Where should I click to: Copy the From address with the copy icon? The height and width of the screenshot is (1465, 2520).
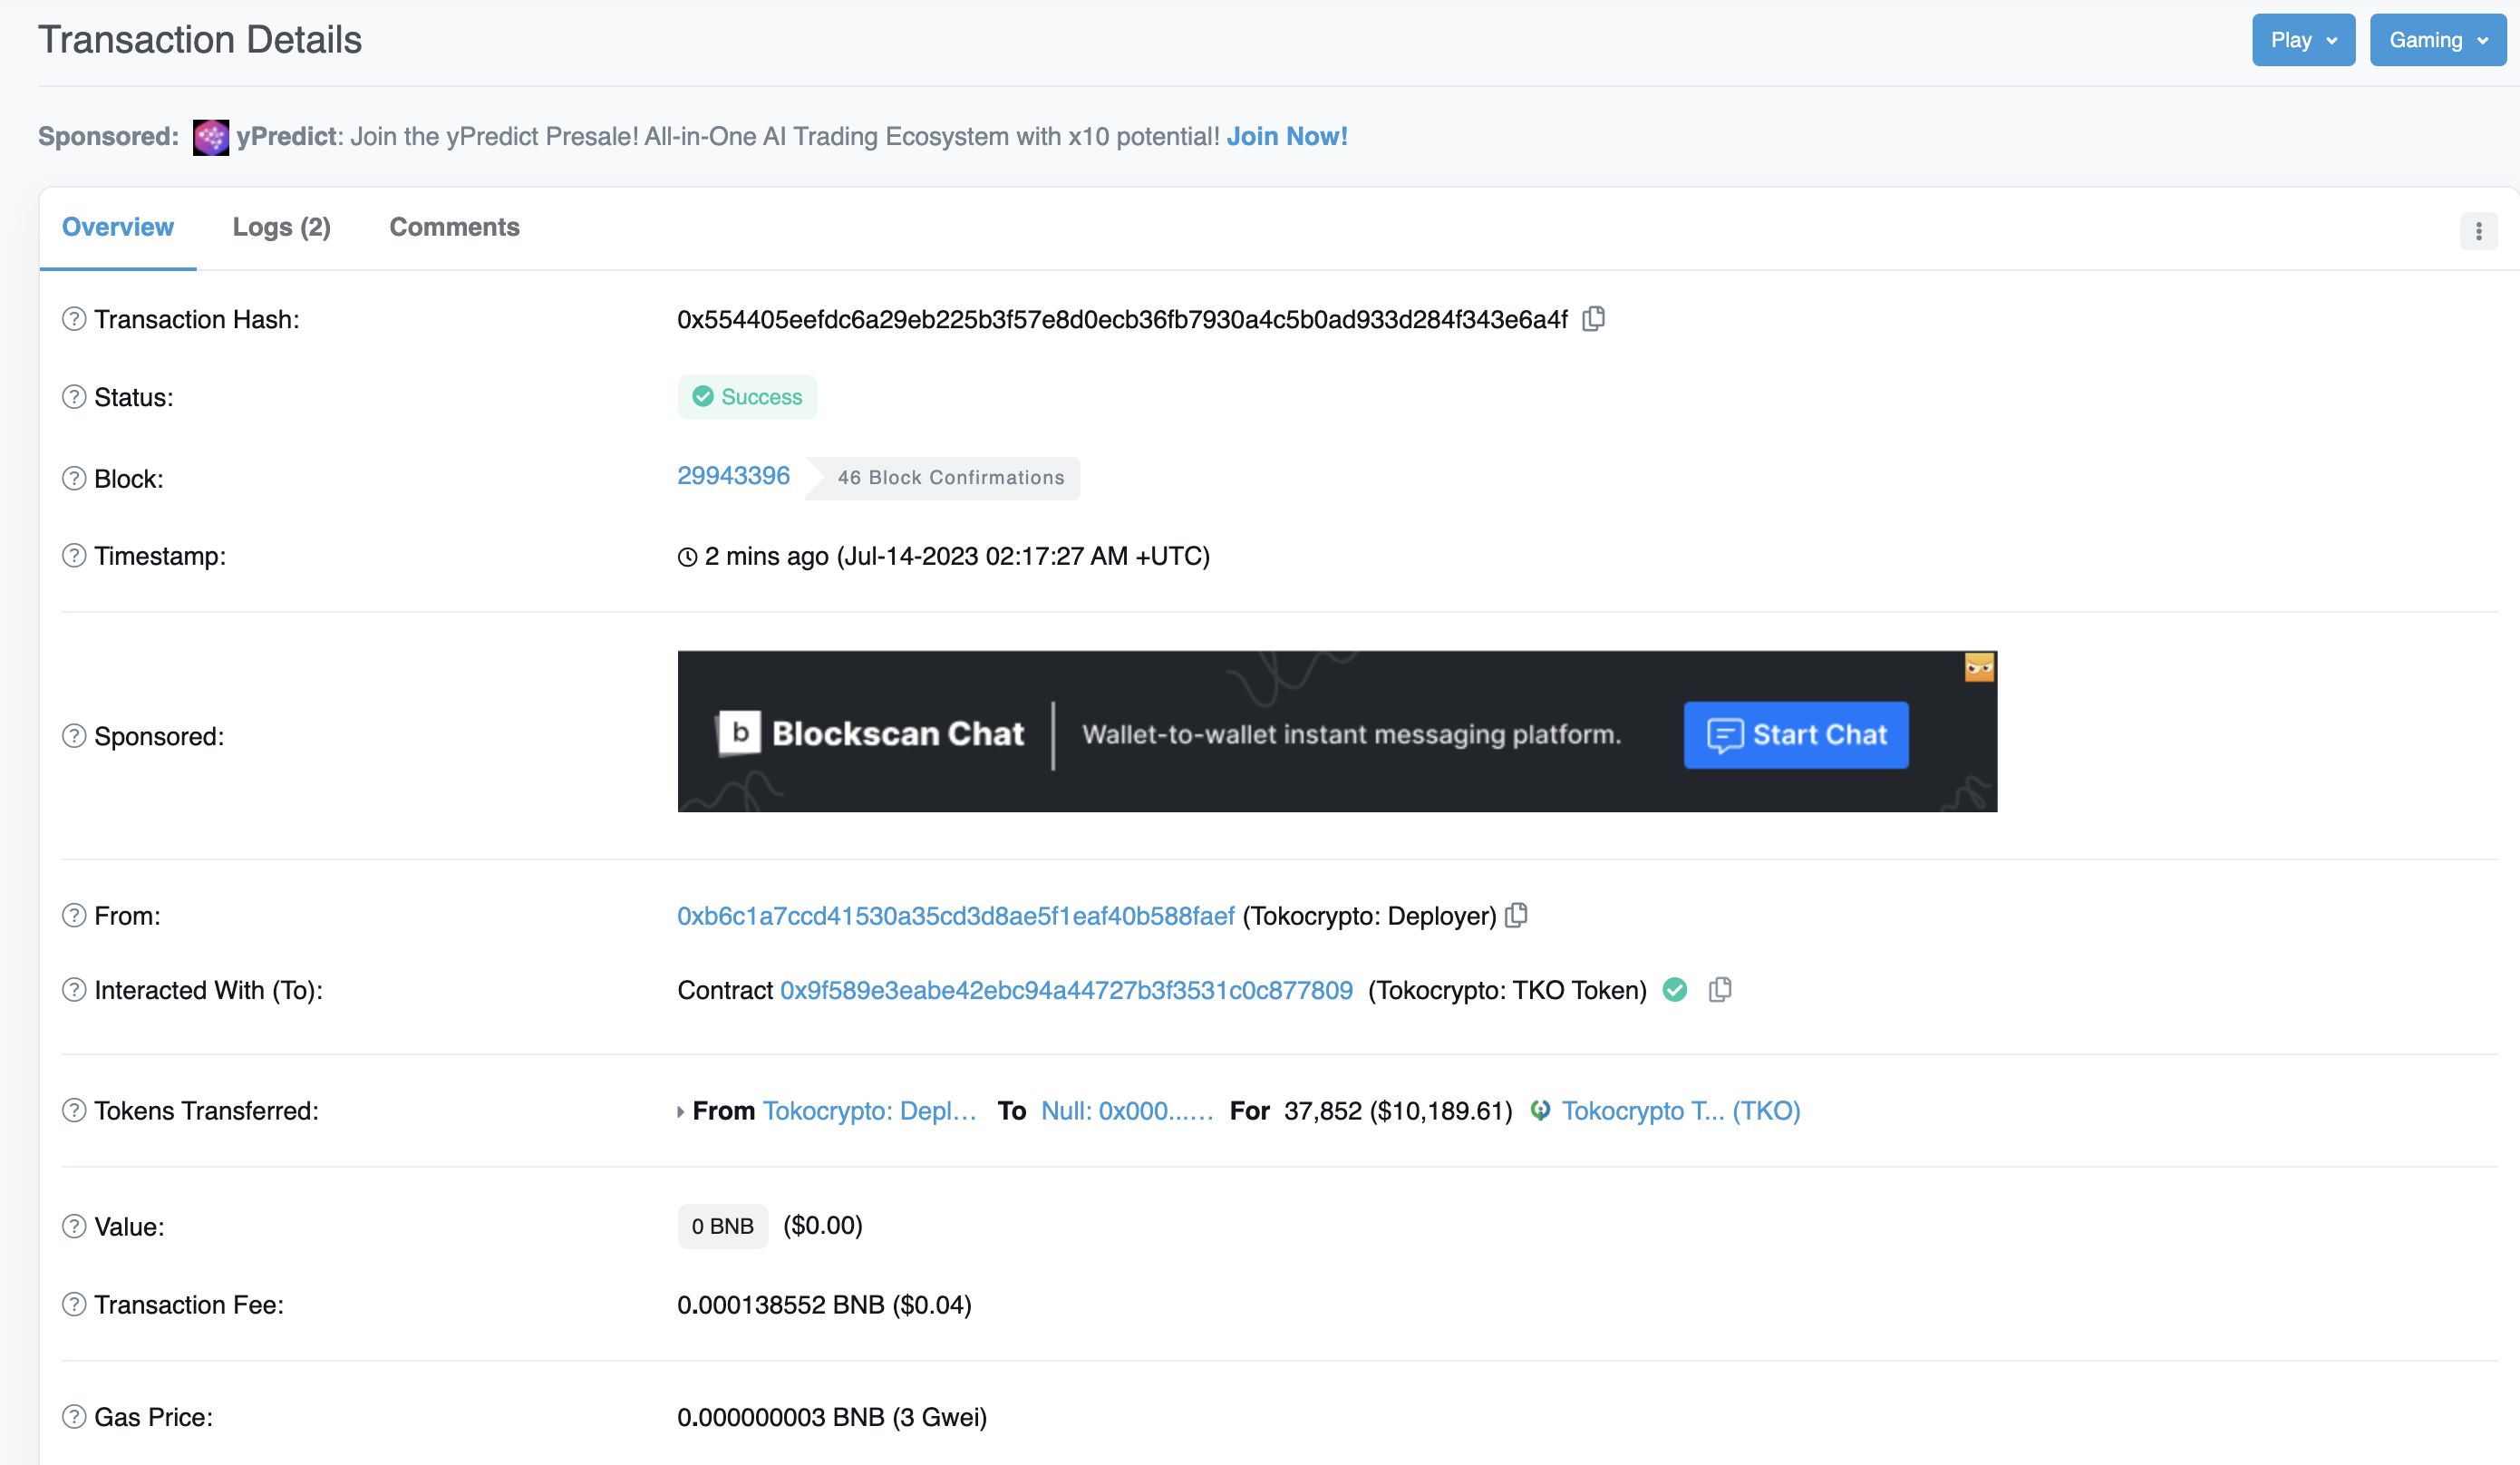1517,915
